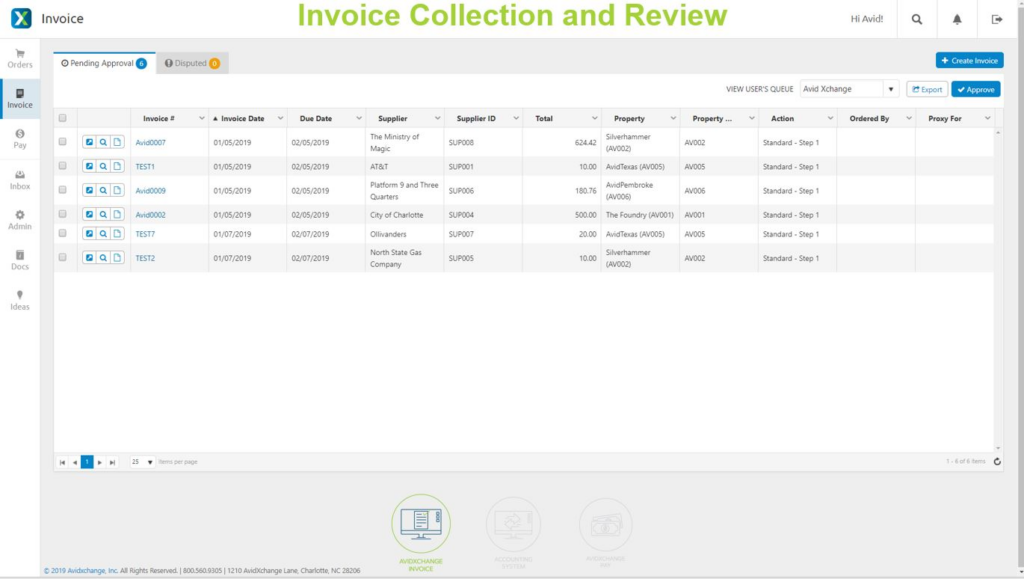Go to the first page of results

tap(62, 462)
